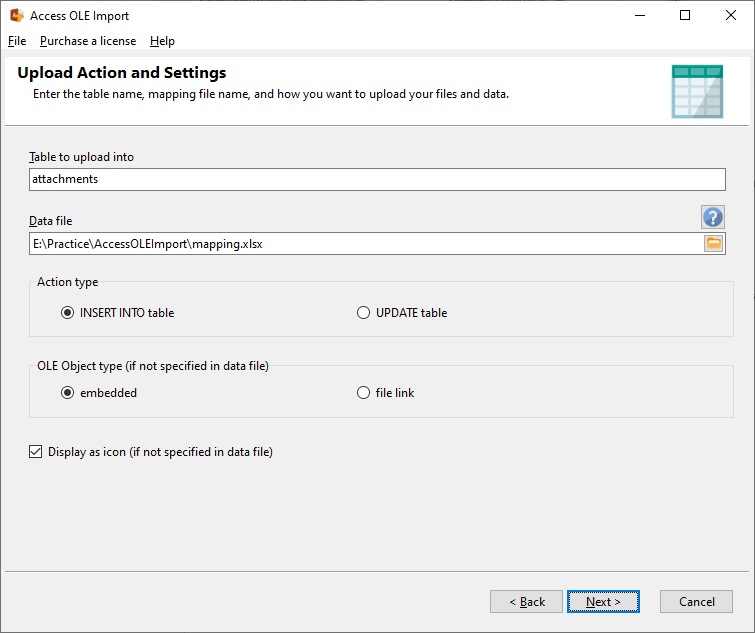Select the UPDATE table action type

click(364, 313)
